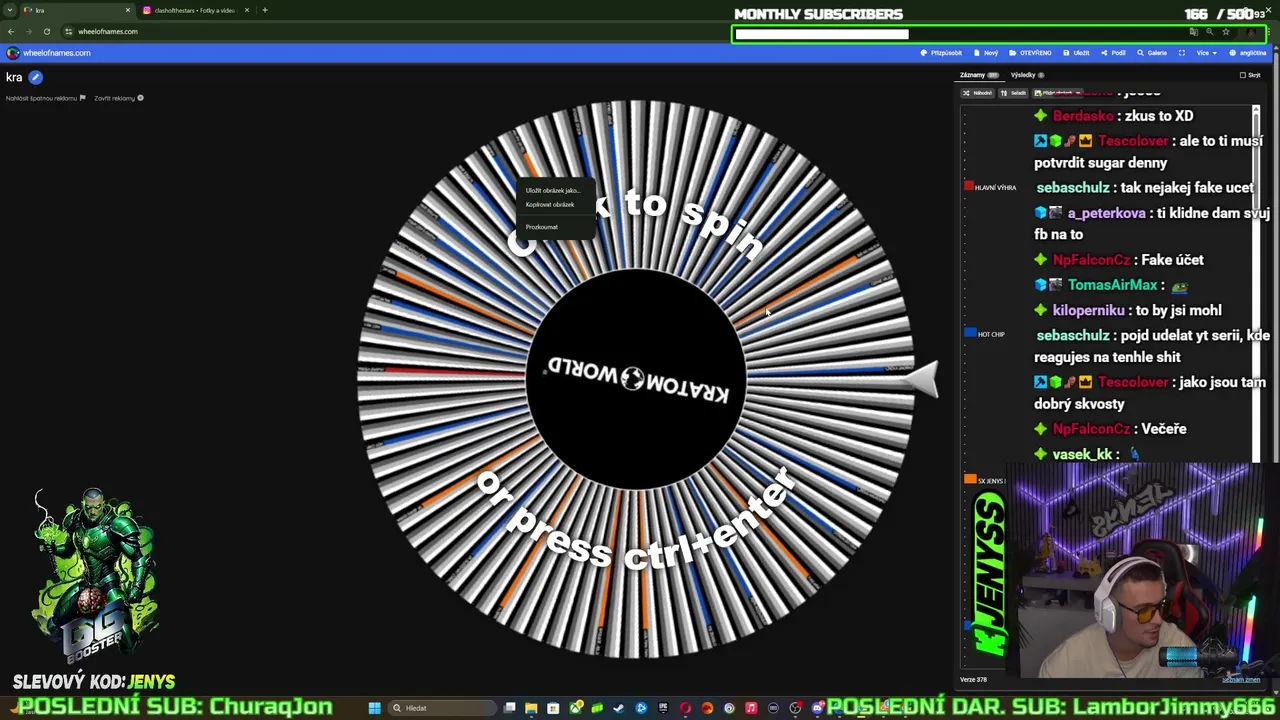Viewport: 1280px width, 720px height.
Task: Click the Hledat taskbar search box
Action: coord(442,708)
